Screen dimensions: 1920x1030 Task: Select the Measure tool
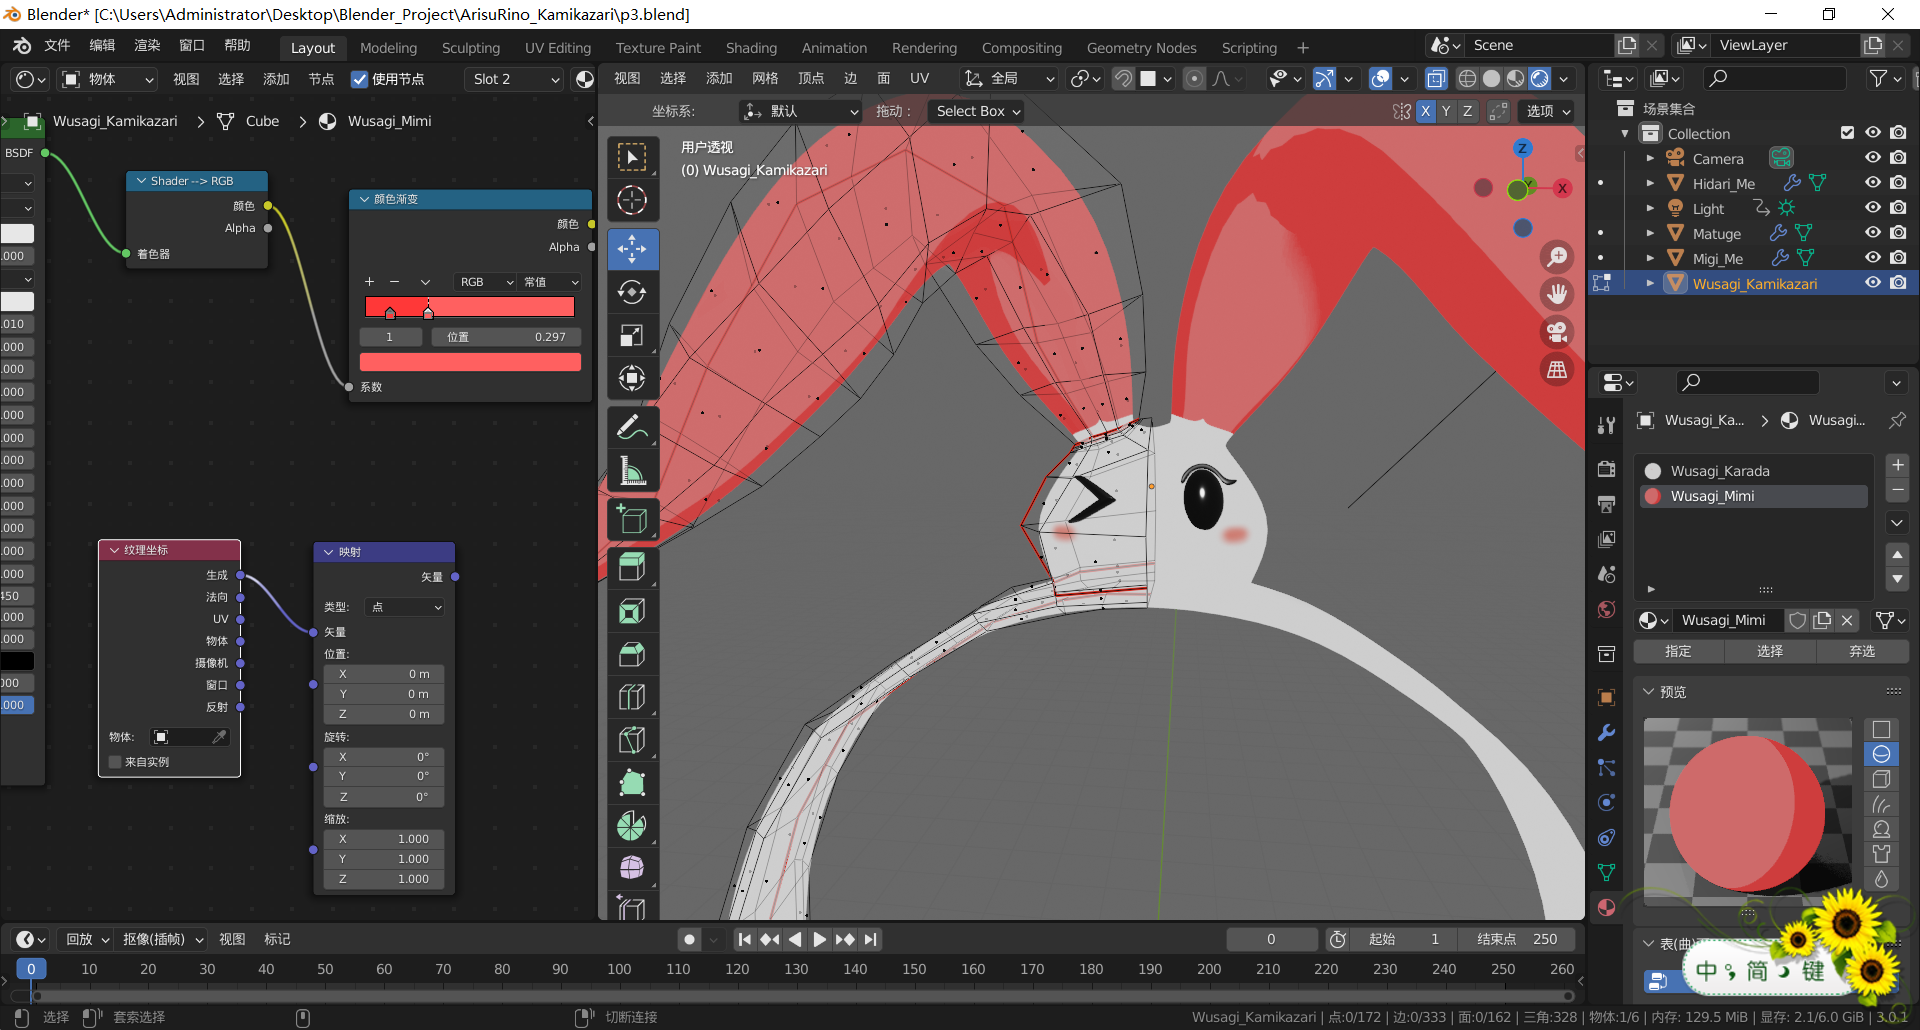click(x=632, y=471)
